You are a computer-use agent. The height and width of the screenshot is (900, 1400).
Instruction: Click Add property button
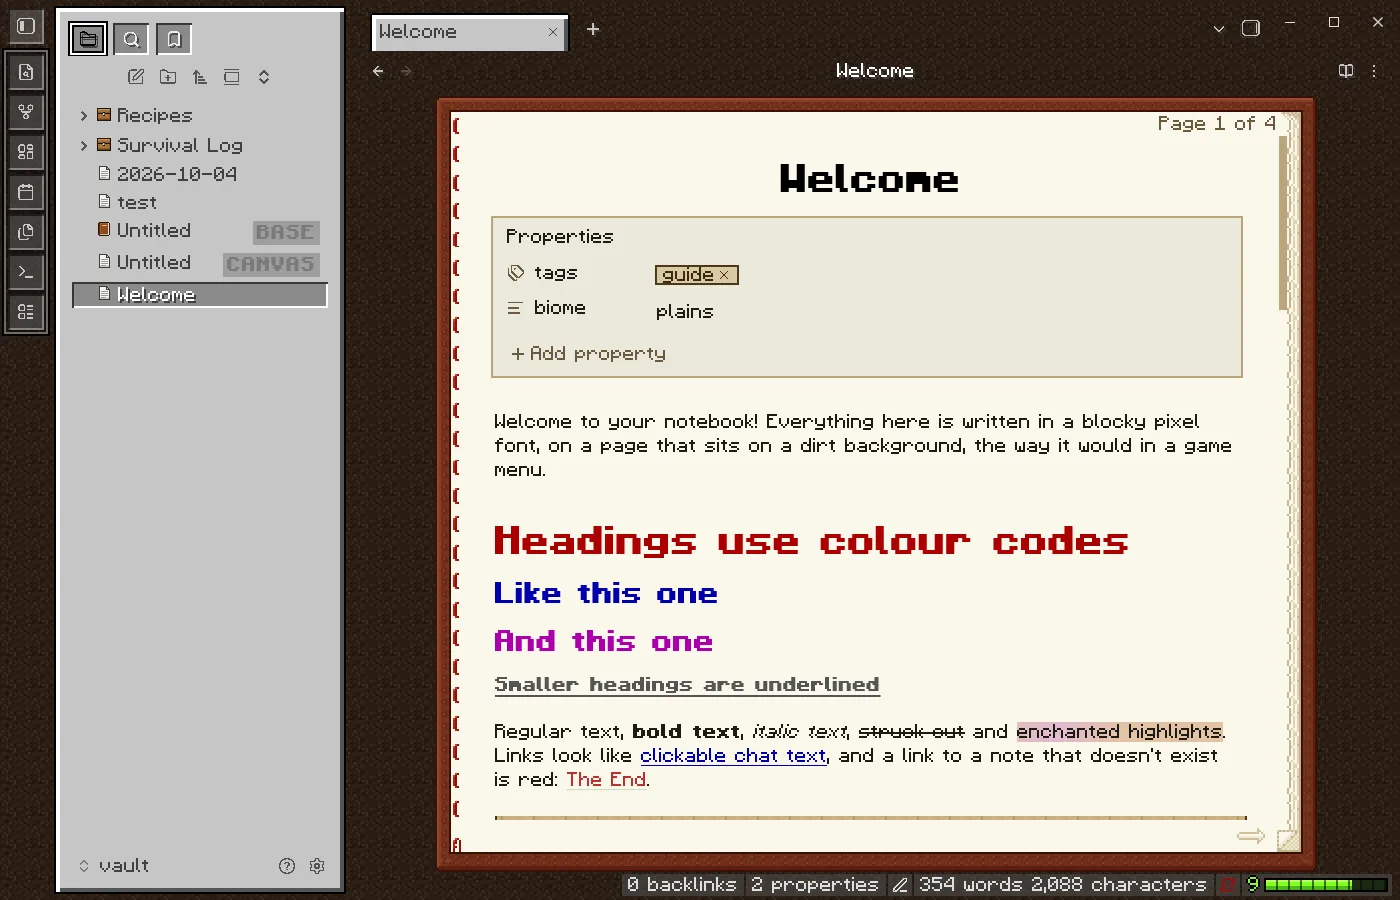click(x=588, y=354)
